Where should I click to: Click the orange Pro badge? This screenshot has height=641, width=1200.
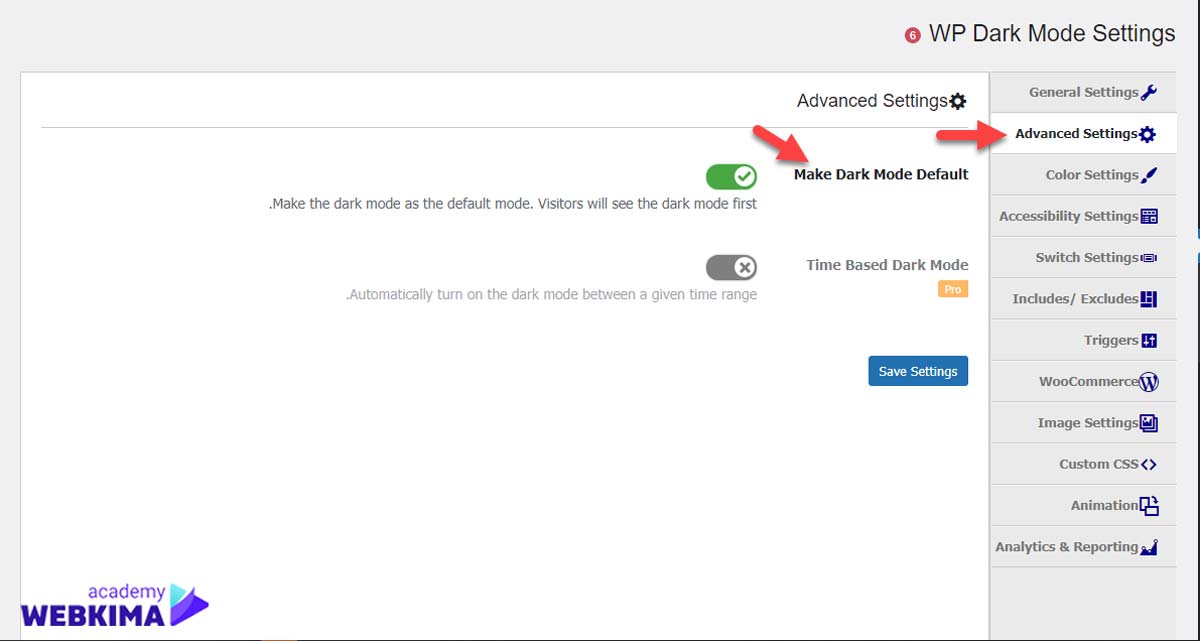(953, 289)
